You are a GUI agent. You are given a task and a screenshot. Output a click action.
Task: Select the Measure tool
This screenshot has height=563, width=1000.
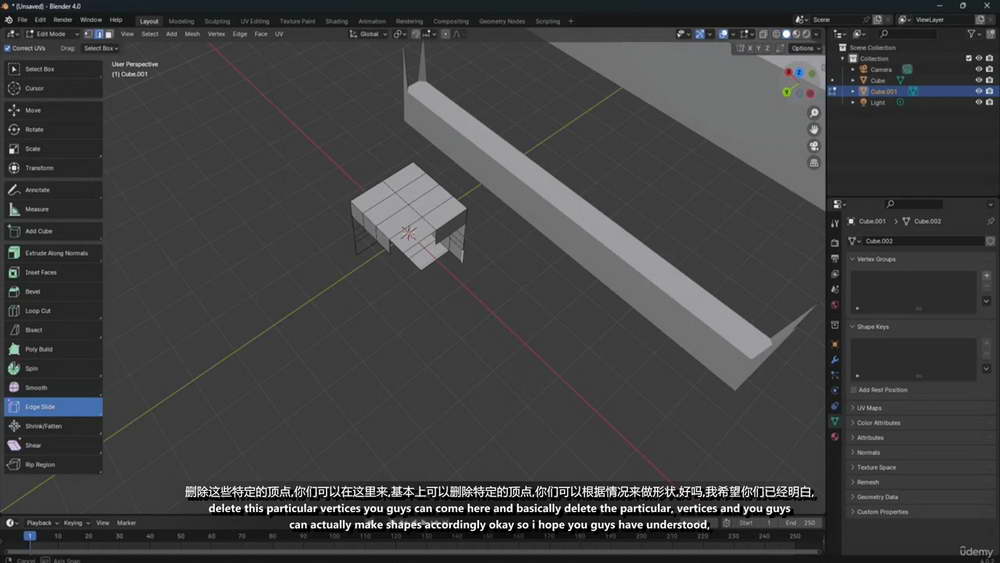coord(53,209)
